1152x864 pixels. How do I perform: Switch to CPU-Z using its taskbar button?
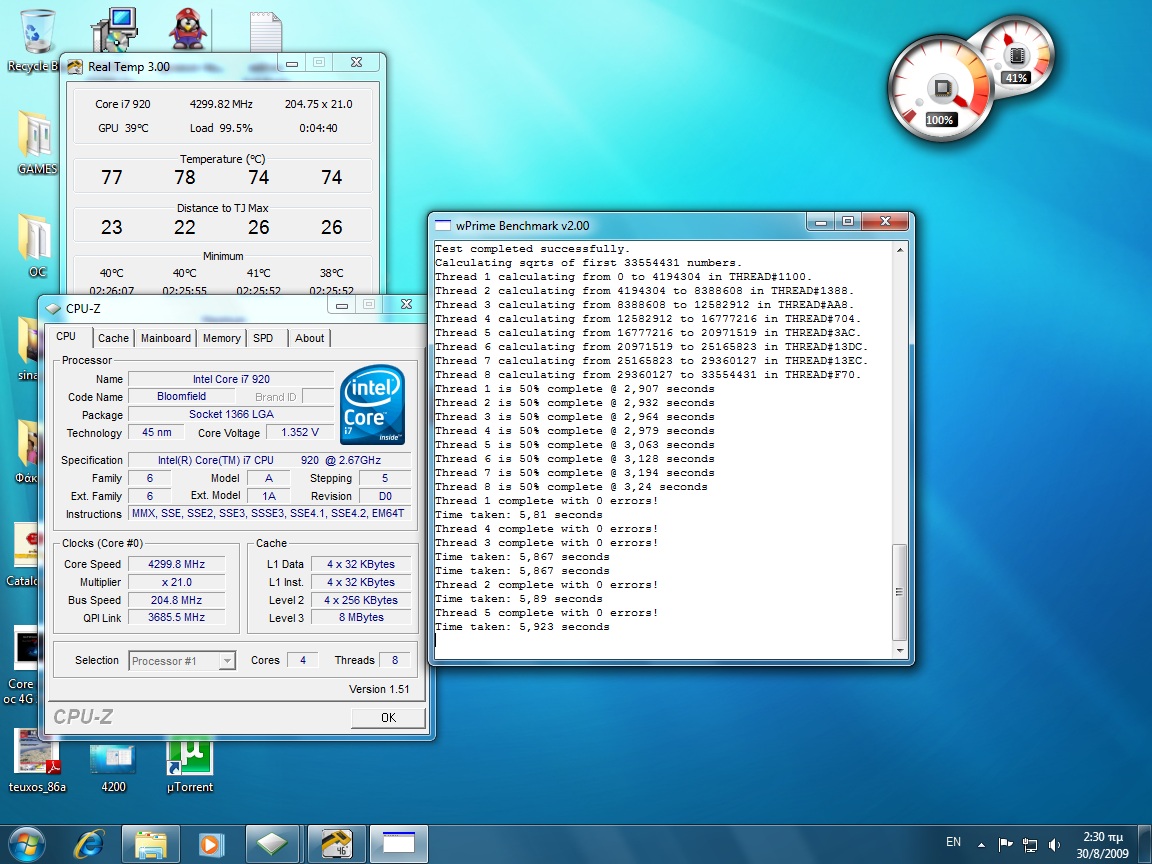tap(273, 844)
